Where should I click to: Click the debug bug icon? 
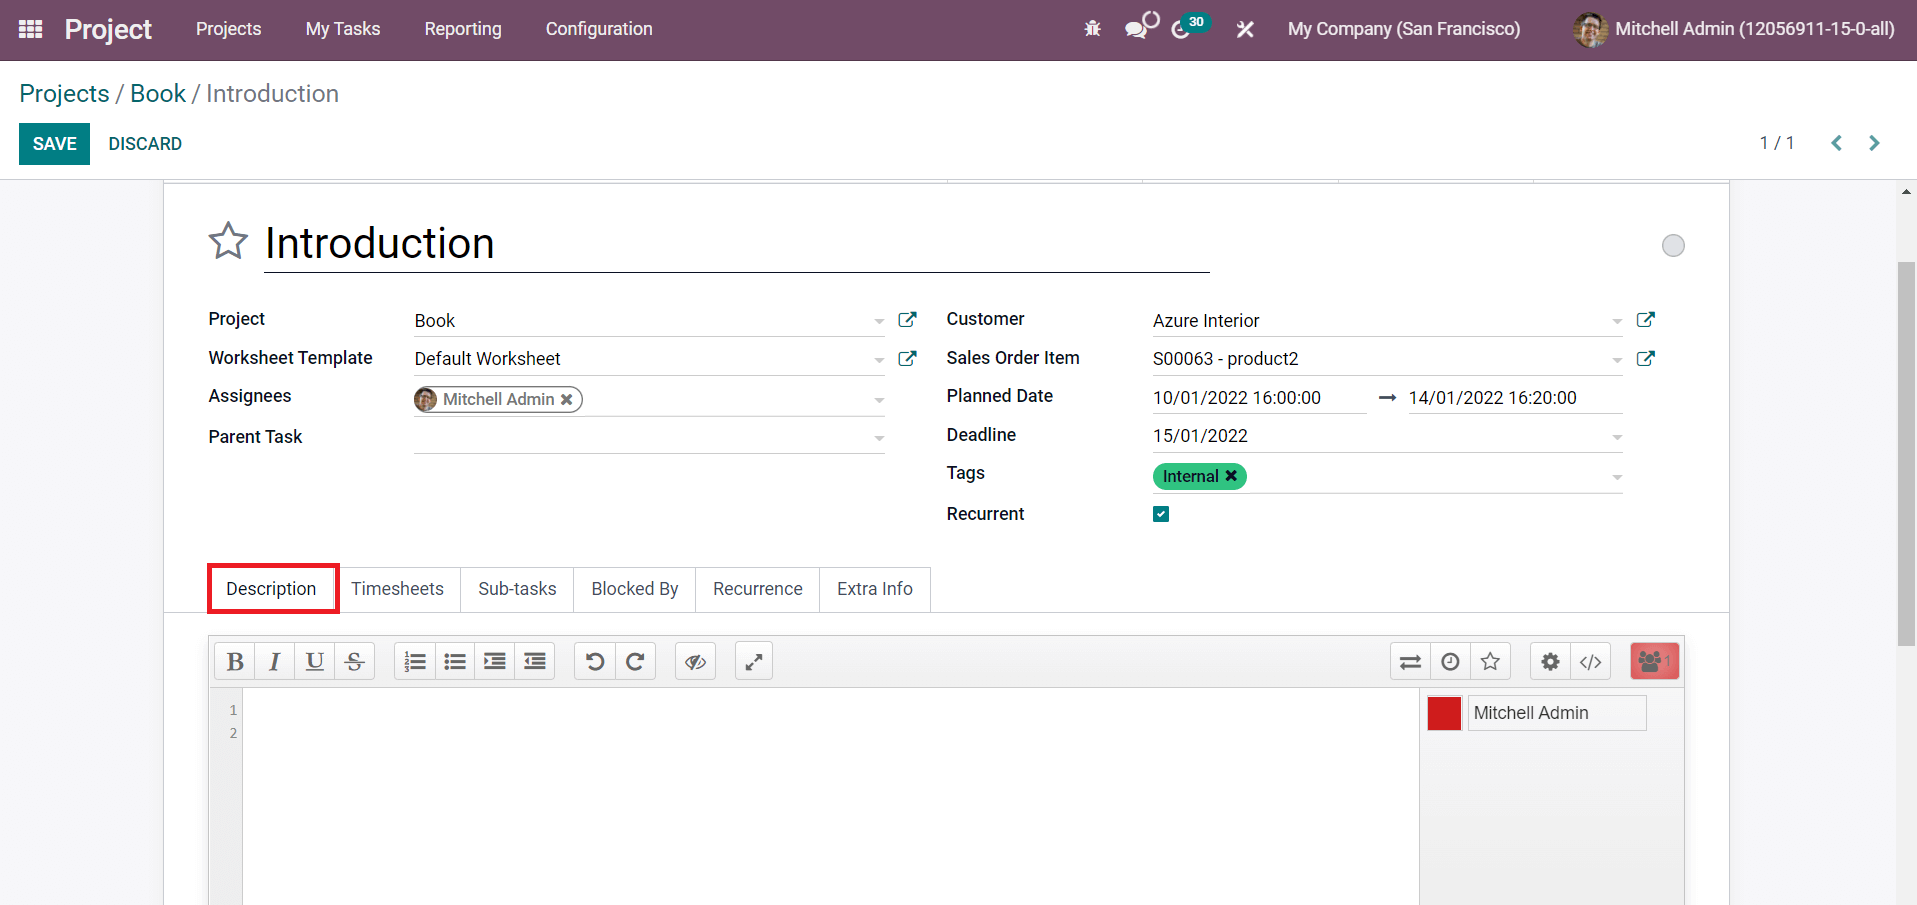coord(1092,29)
